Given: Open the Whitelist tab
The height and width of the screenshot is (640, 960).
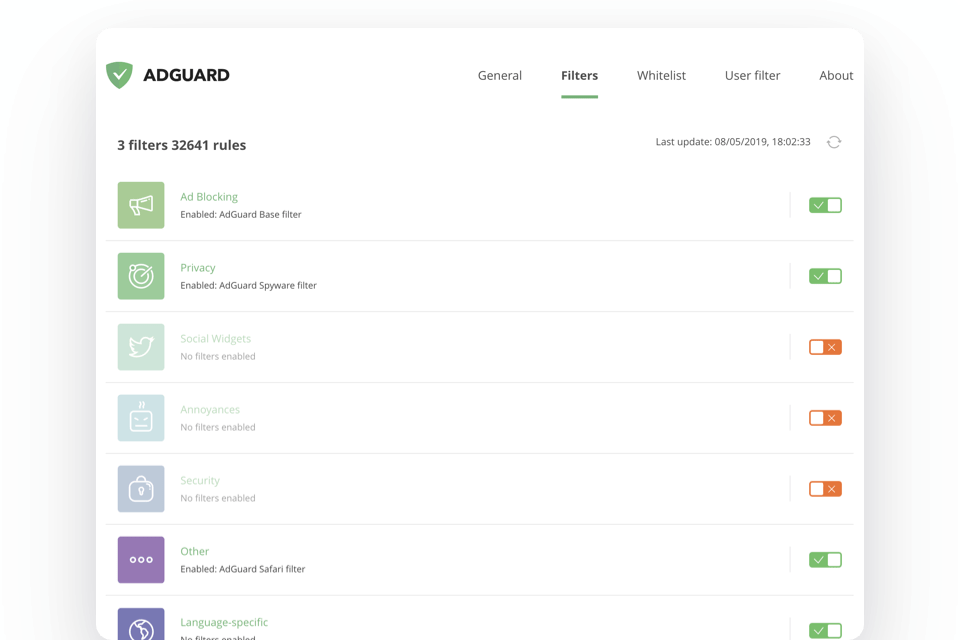Looking at the screenshot, I should (x=661, y=75).
